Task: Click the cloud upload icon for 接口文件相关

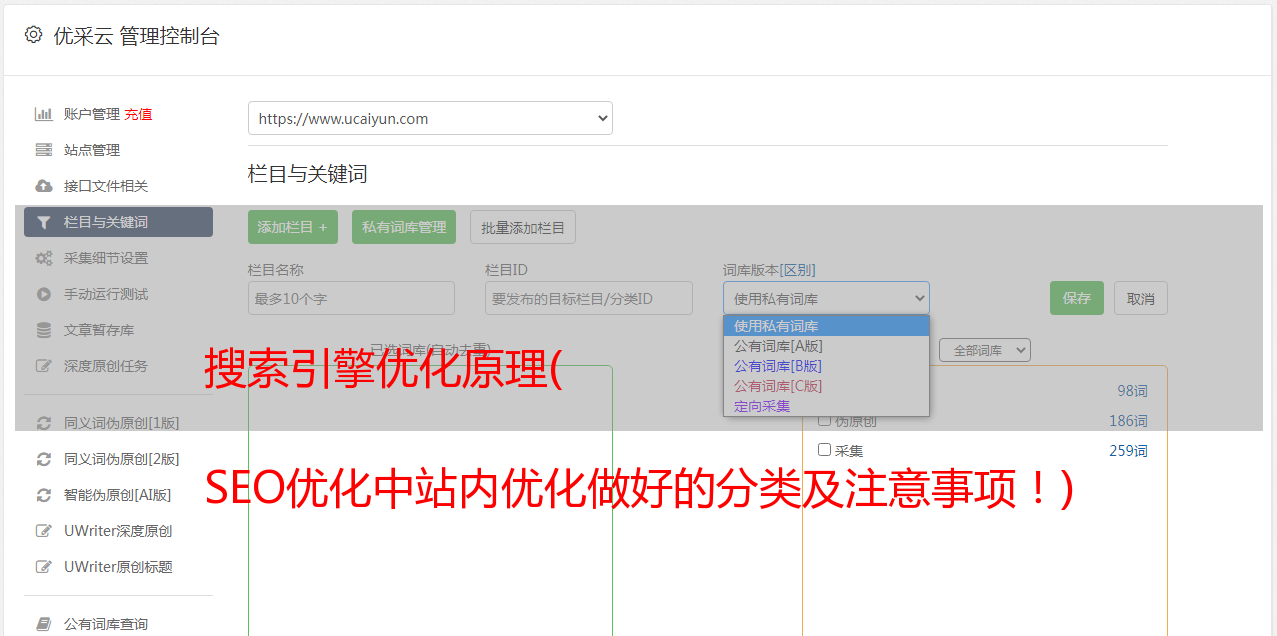Action: pyautogui.click(x=44, y=186)
